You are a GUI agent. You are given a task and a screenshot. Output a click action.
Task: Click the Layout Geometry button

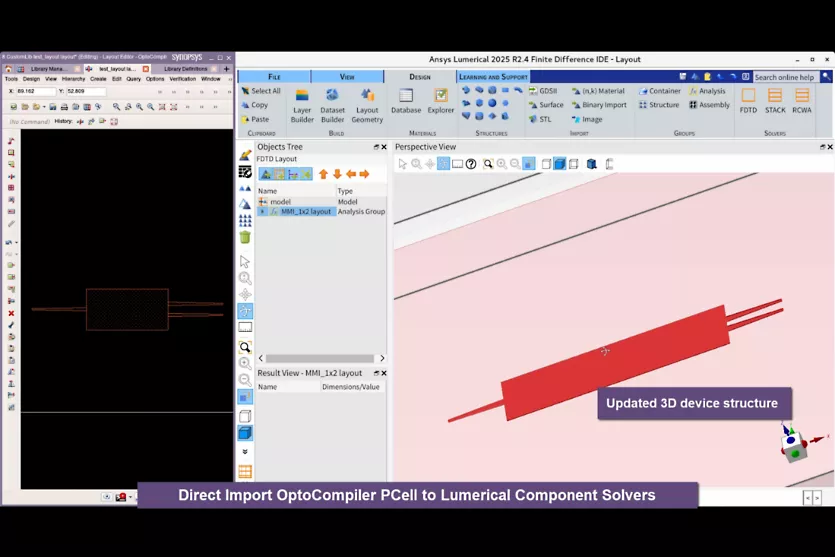[367, 104]
